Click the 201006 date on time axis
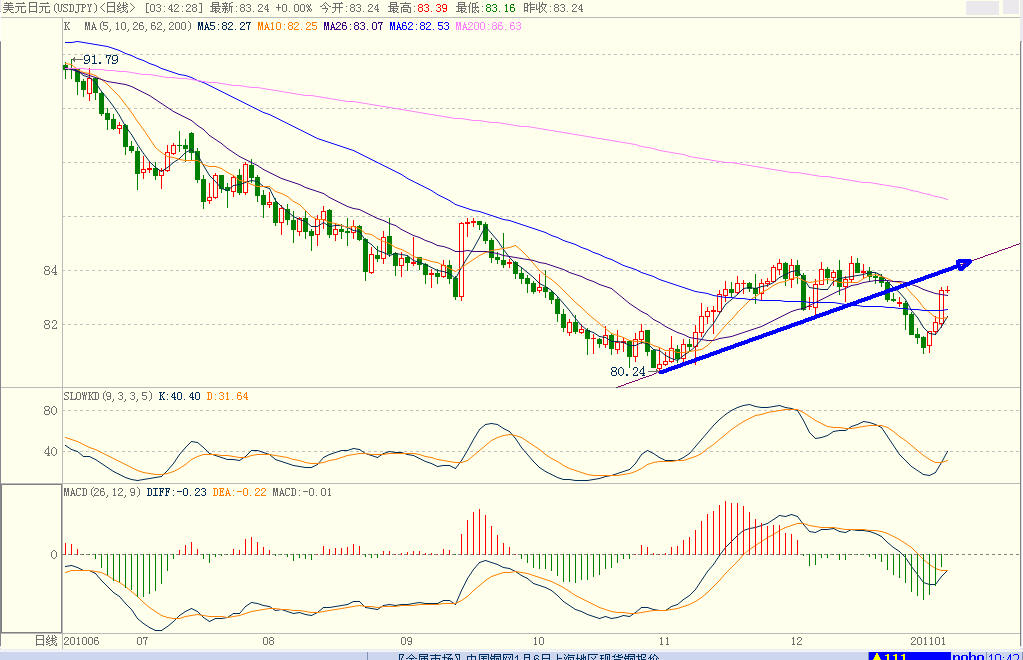1023x660 pixels. [x=82, y=640]
